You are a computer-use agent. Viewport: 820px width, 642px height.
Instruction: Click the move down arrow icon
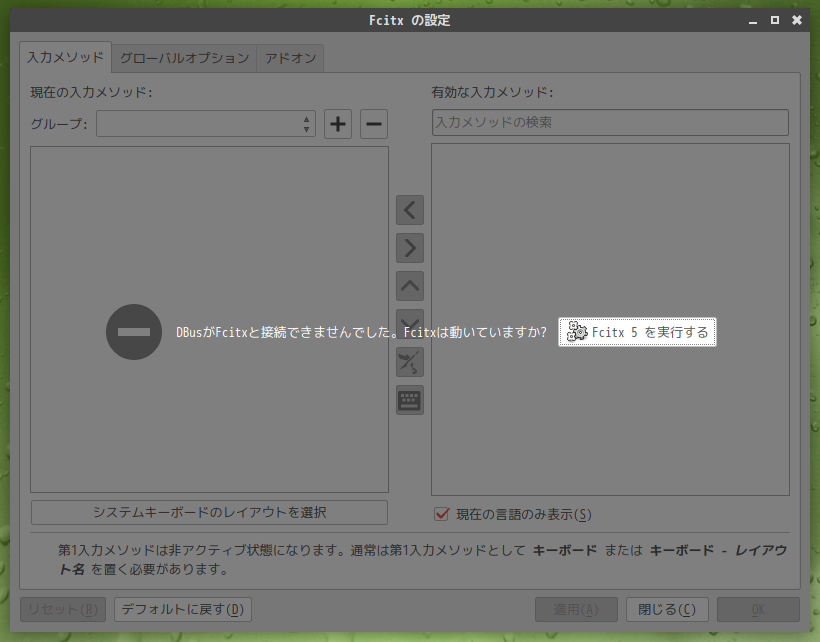tap(410, 324)
